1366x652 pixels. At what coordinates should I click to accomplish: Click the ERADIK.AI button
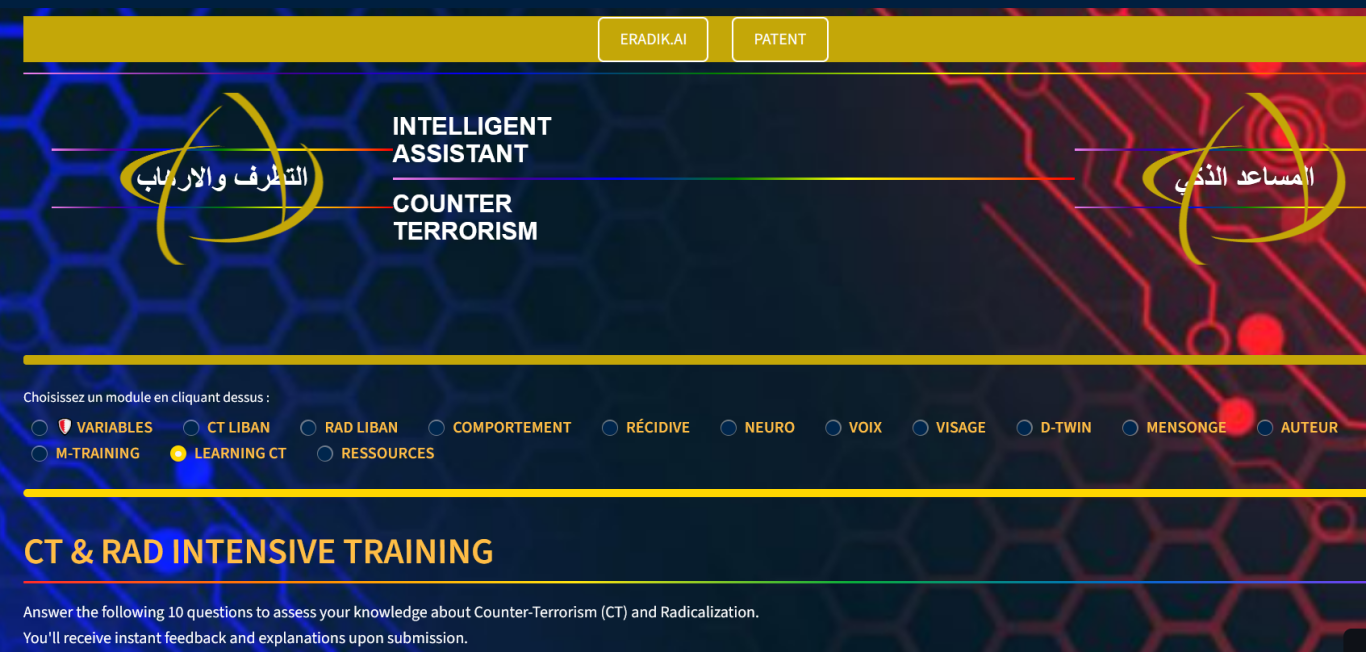click(x=653, y=40)
